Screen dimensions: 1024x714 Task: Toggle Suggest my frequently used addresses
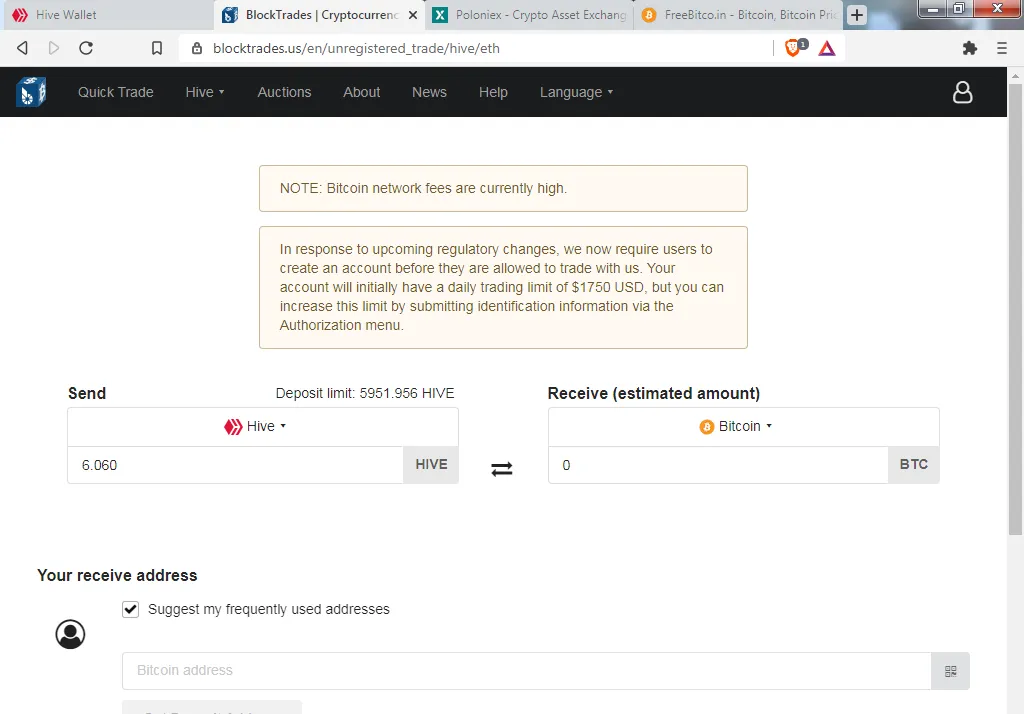coord(131,609)
